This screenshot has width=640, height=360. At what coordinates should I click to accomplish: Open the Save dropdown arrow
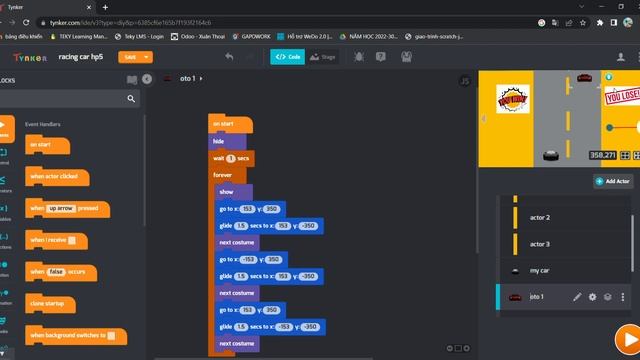[x=146, y=57]
